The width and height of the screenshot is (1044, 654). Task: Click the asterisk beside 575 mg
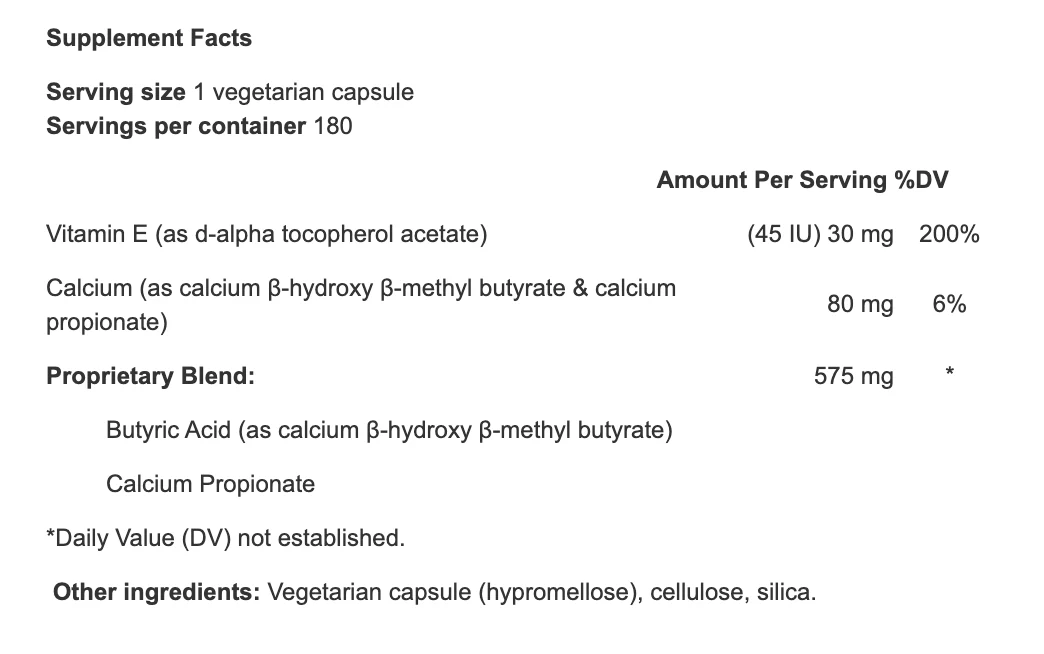(x=949, y=372)
